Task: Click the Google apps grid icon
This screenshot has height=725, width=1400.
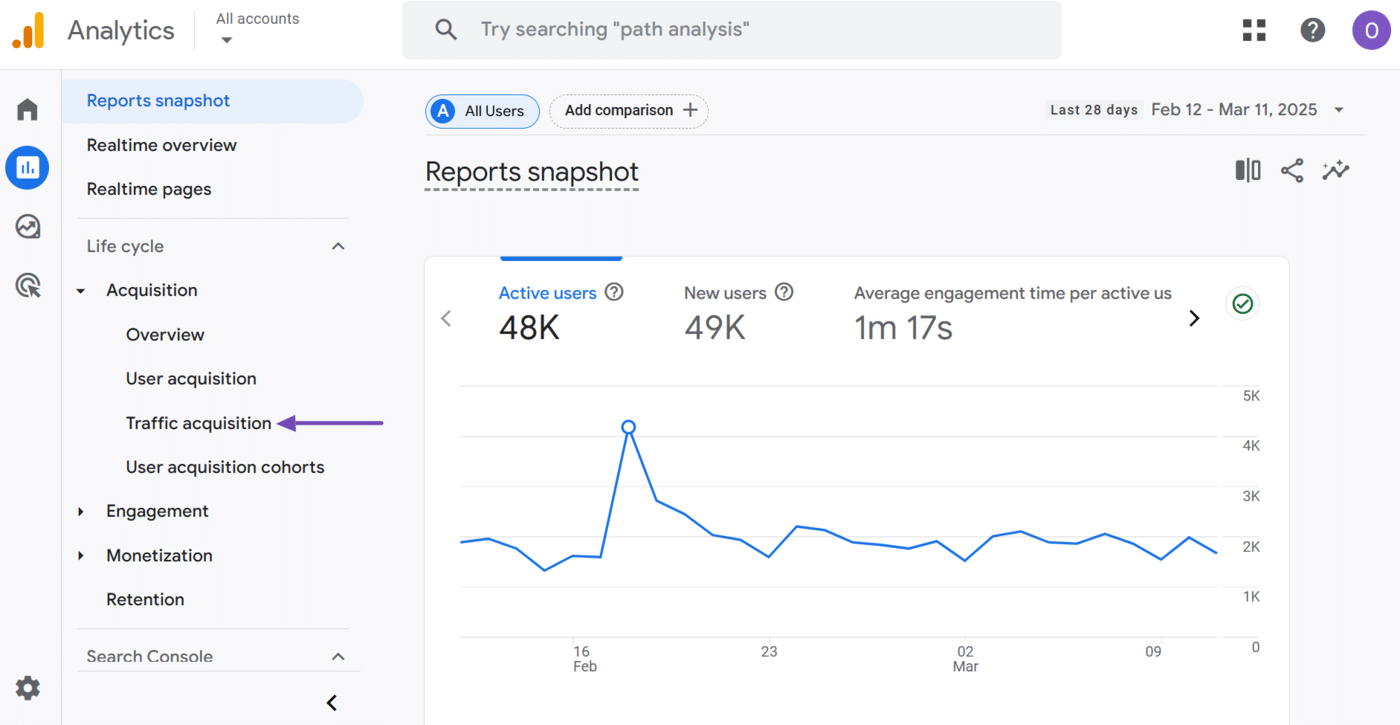Action: coord(1254,30)
